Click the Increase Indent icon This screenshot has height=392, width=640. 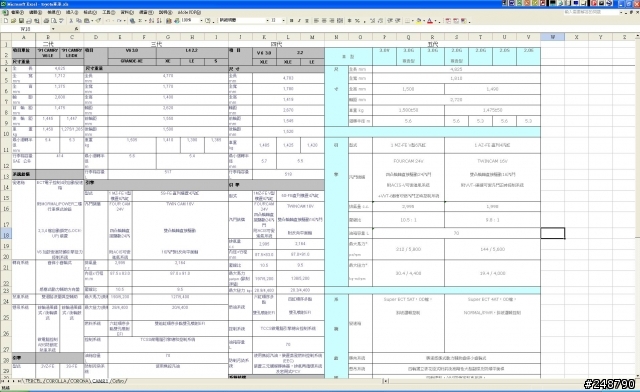398,20
